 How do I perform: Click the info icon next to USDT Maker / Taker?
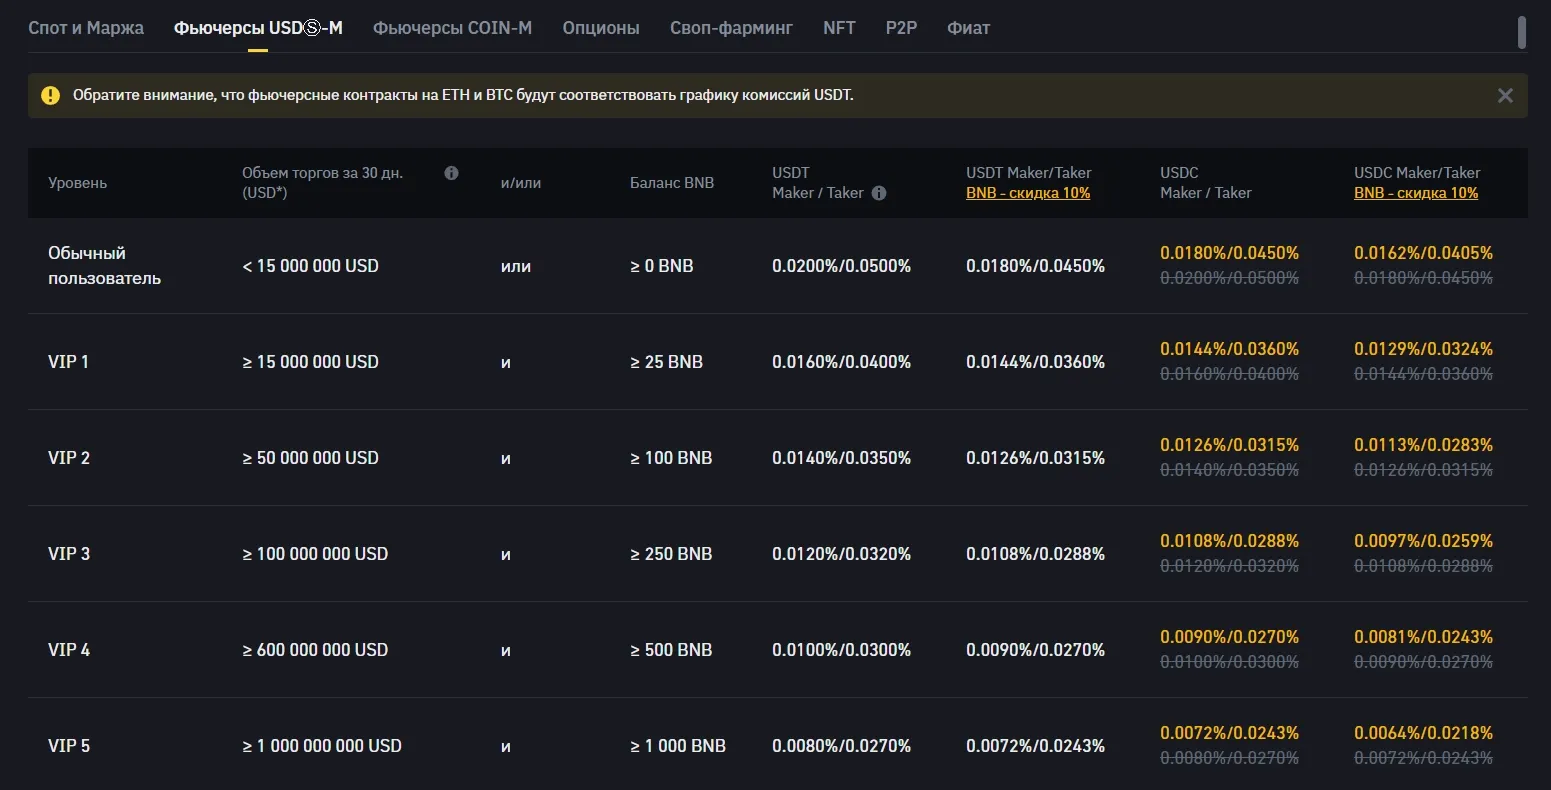[879, 193]
